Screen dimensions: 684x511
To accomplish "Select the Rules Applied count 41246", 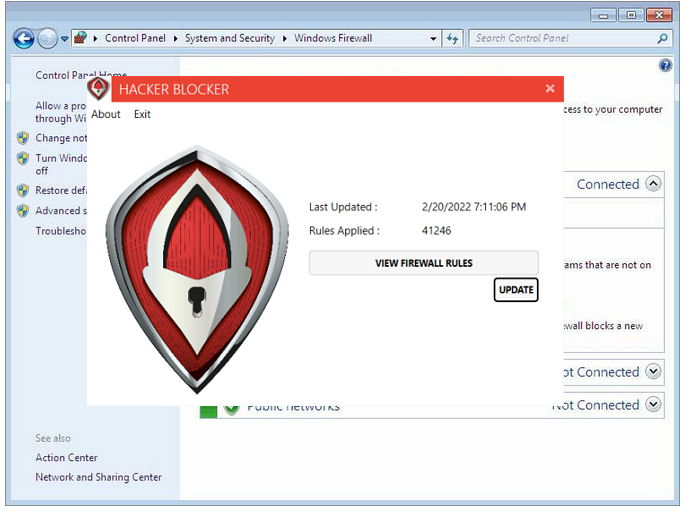I will [436, 230].
